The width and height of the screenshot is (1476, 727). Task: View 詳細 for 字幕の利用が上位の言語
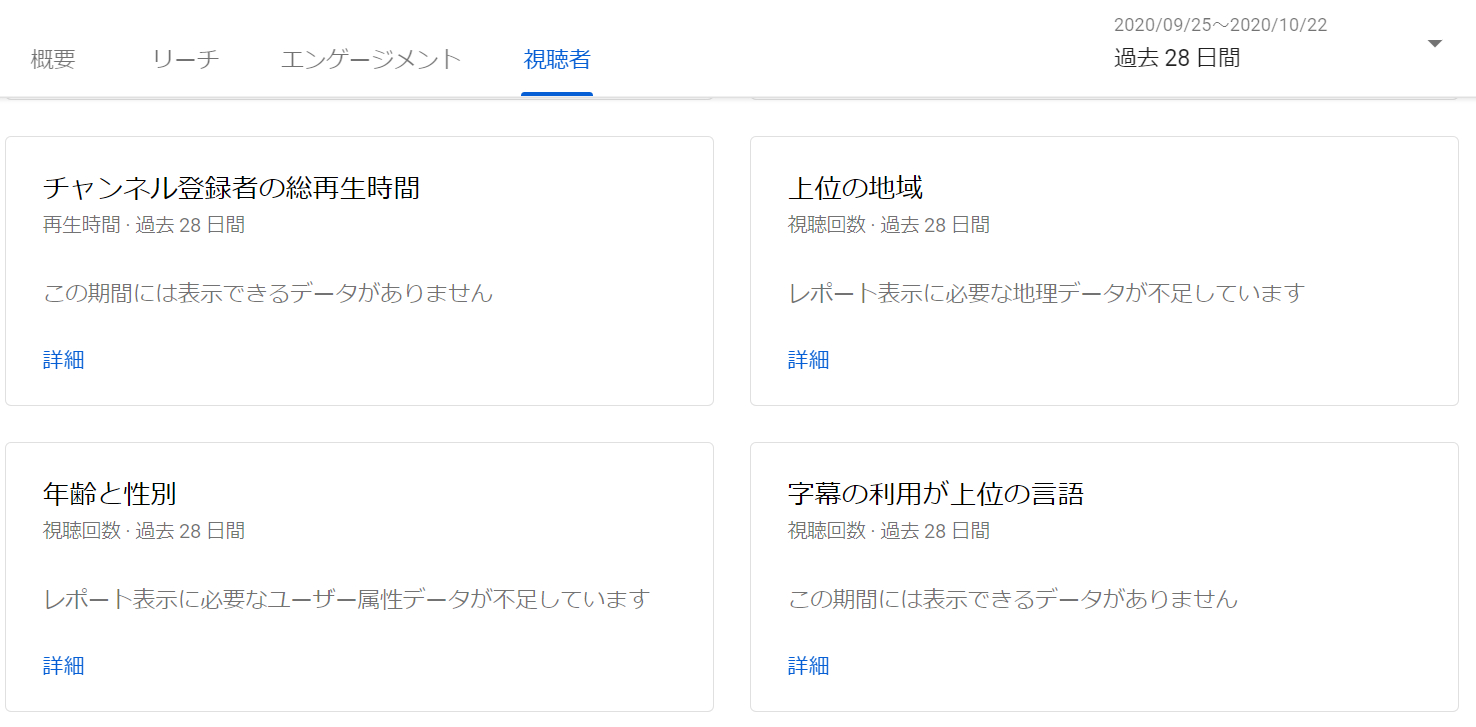(808, 666)
